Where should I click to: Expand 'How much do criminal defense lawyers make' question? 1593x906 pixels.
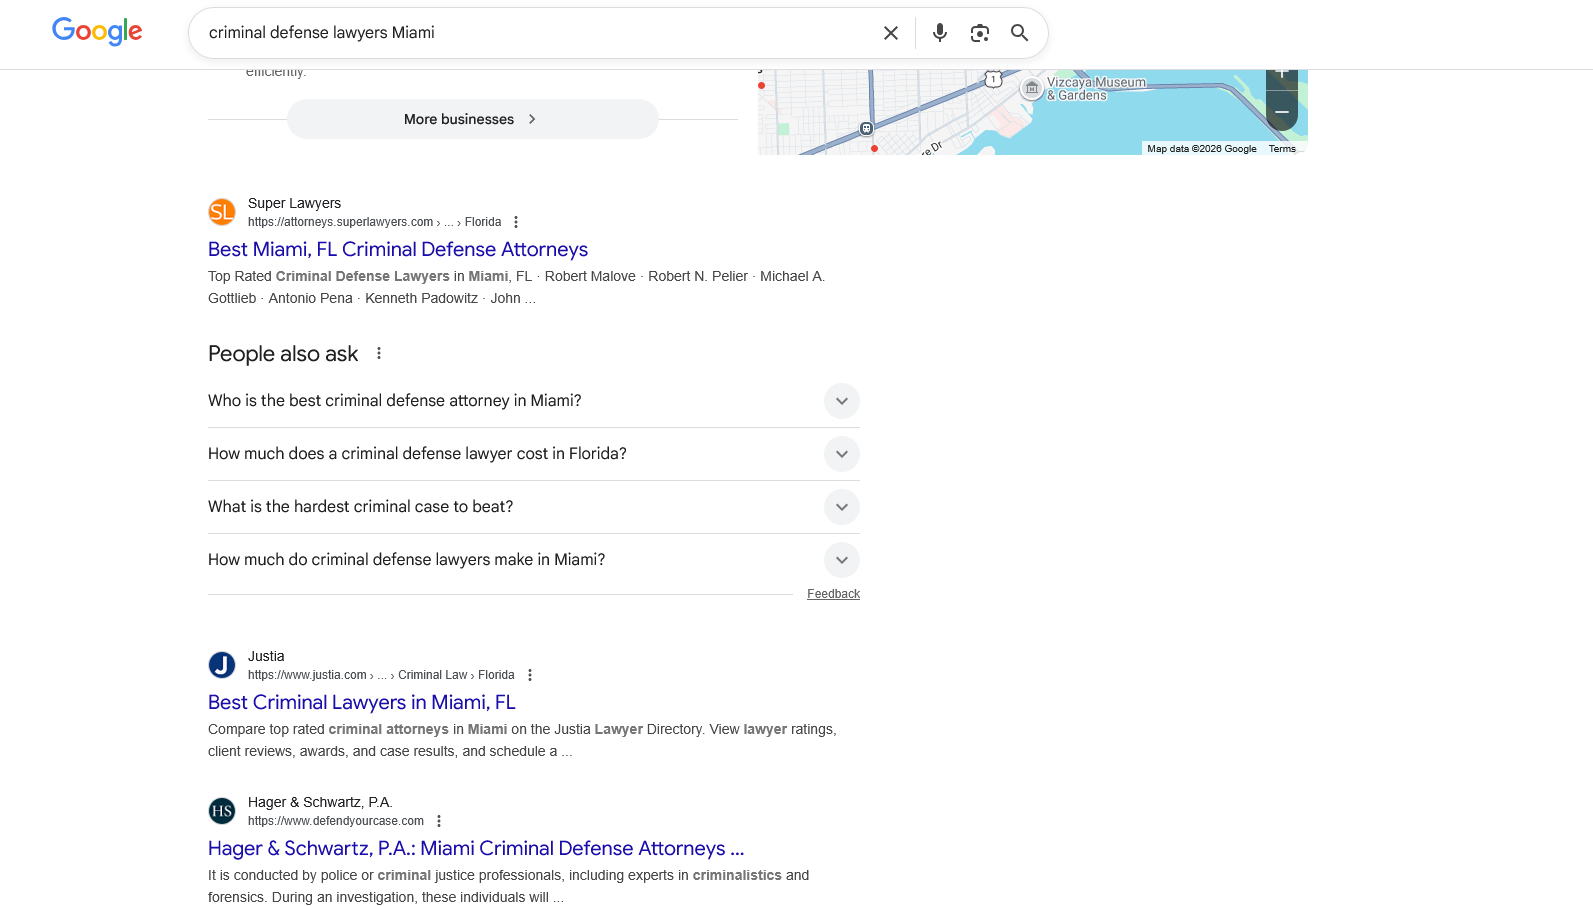534,560
